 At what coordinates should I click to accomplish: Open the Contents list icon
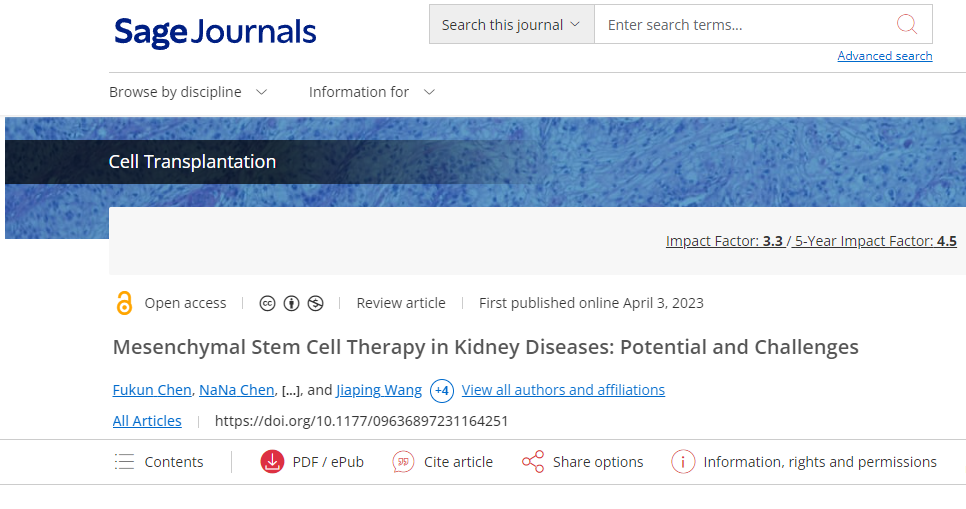pyautogui.click(x=124, y=462)
